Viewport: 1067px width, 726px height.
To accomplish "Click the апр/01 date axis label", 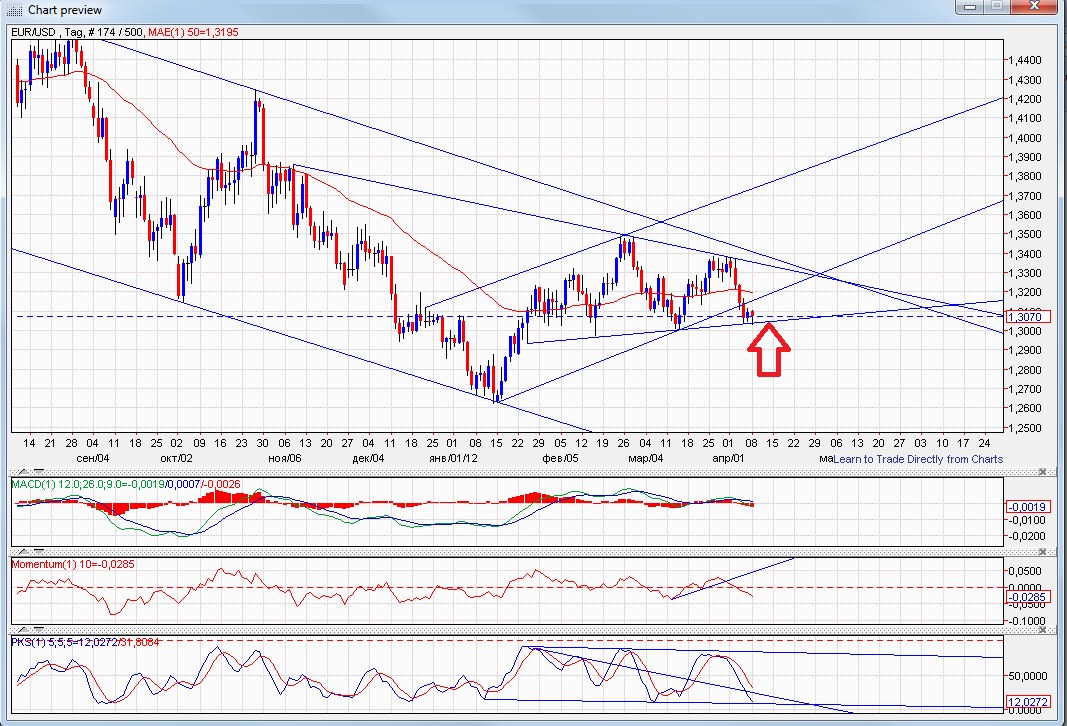I will pyautogui.click(x=728, y=459).
